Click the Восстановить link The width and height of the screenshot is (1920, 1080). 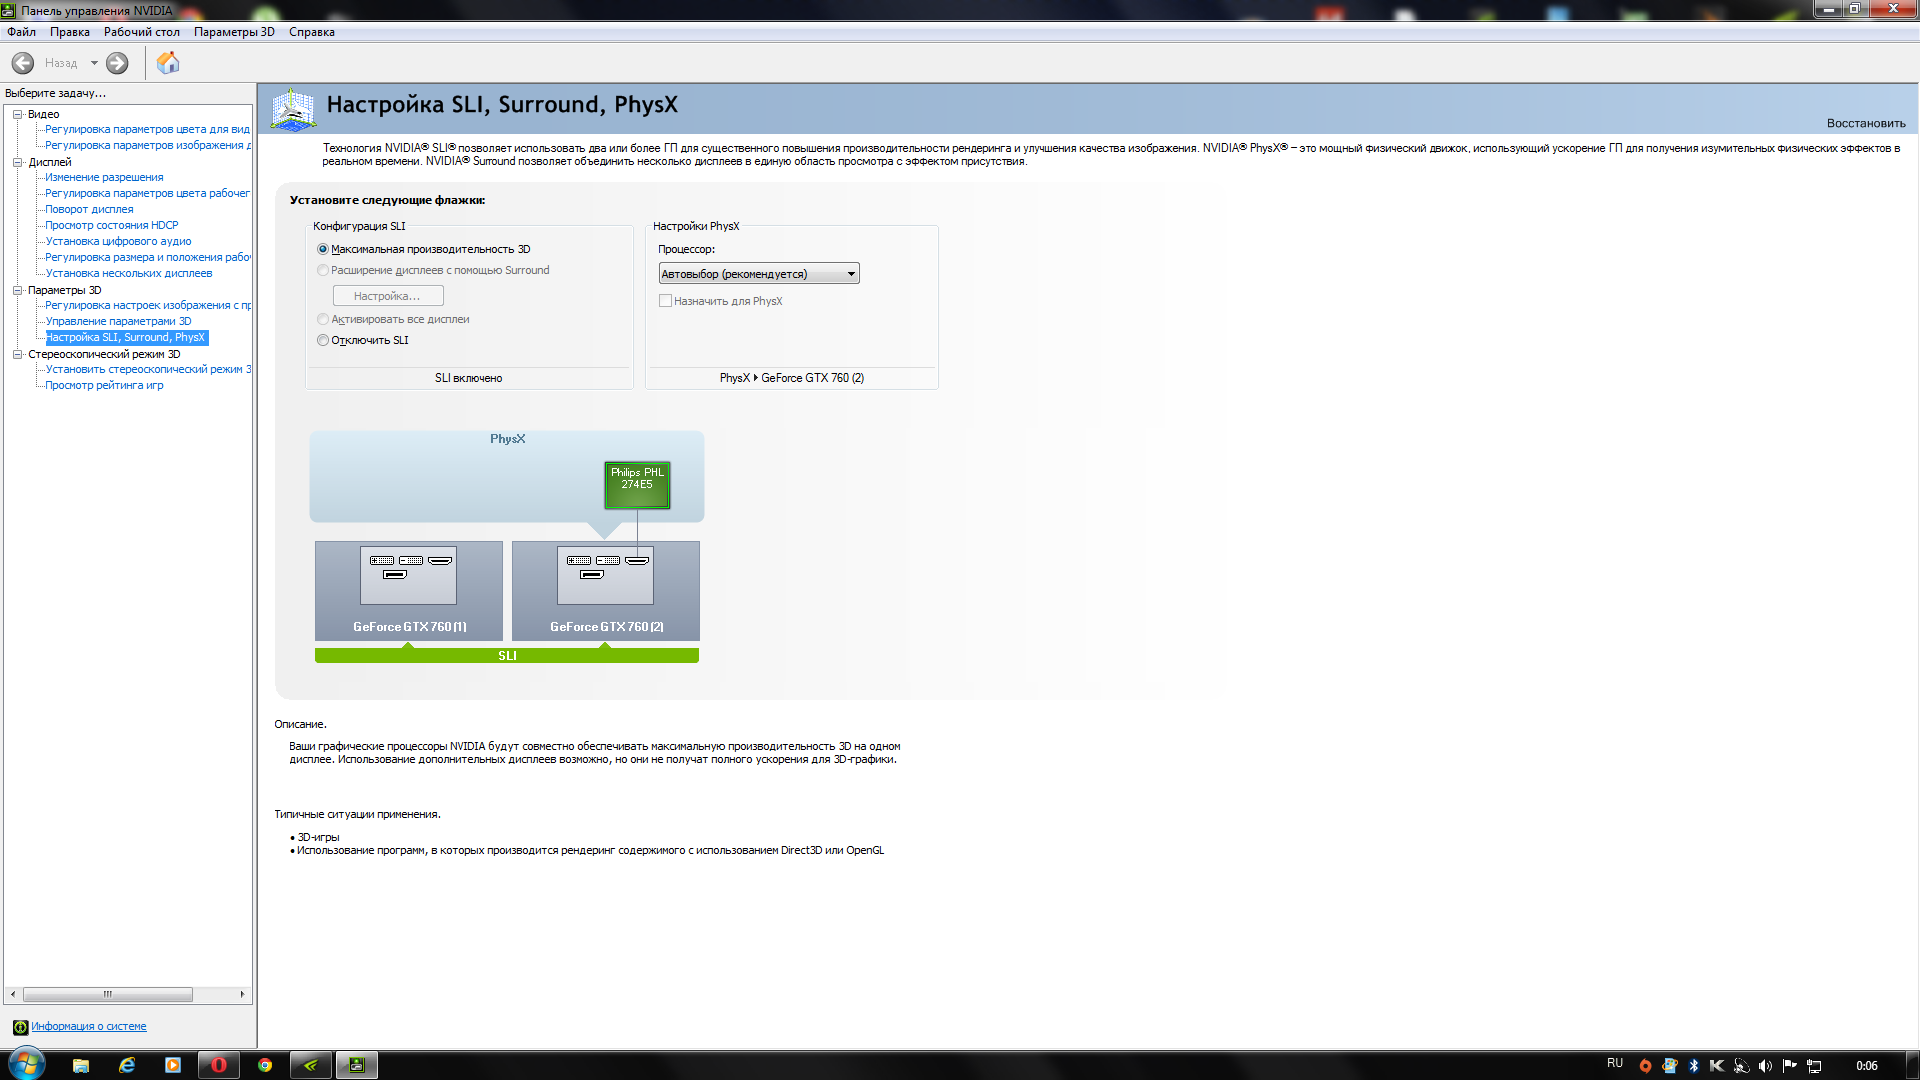tap(1865, 123)
